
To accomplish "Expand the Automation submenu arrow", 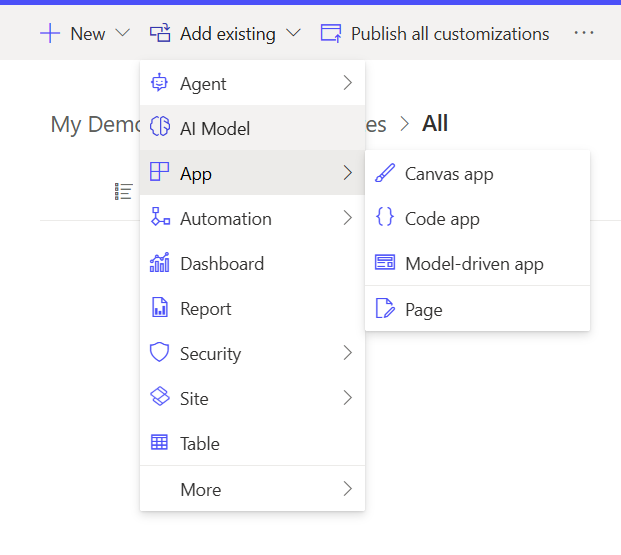I will 347,217.
